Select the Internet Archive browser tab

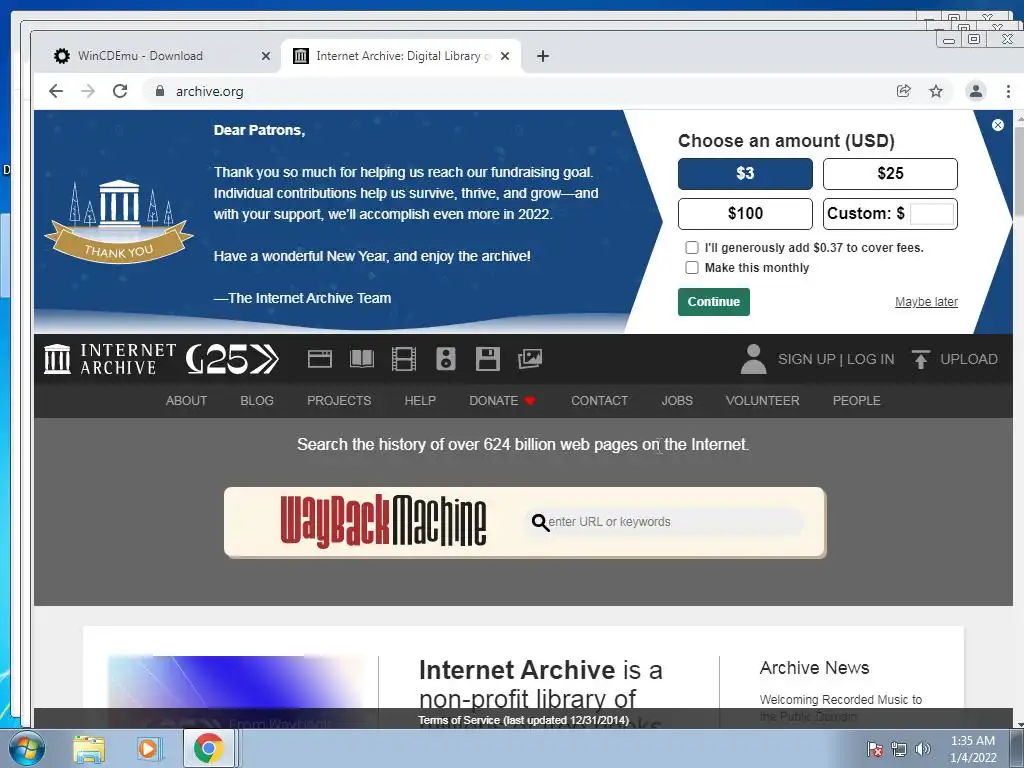point(401,56)
